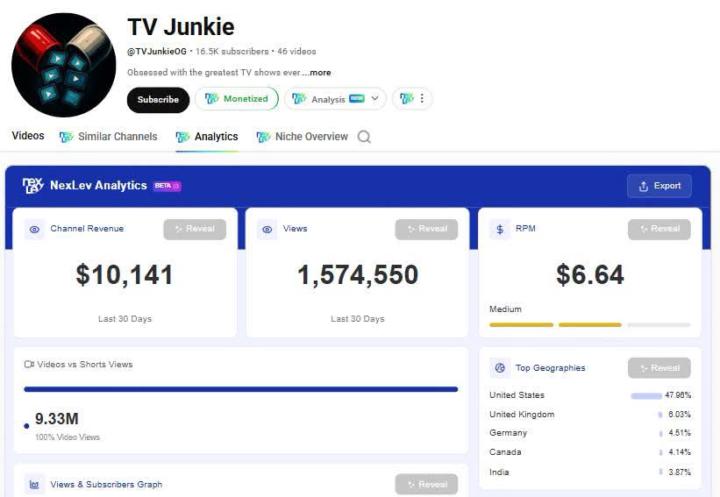
Task: Click the dollar icon beside RPM
Action: (x=500, y=229)
